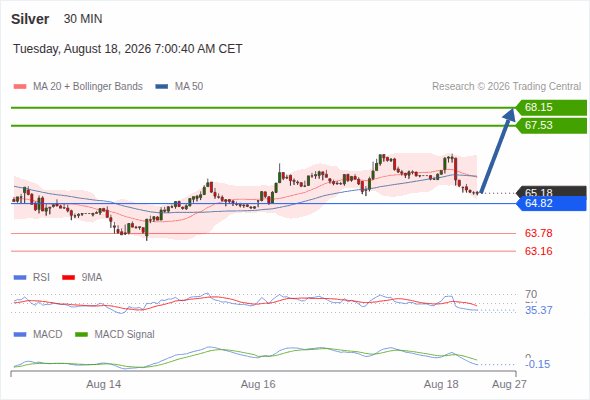Click the 64.82 blue pivot price tag

(x=551, y=204)
